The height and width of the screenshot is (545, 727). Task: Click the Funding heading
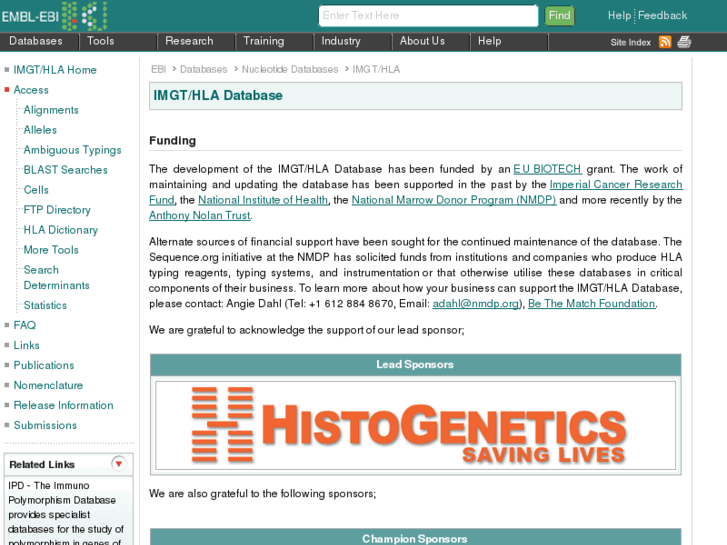(x=172, y=141)
